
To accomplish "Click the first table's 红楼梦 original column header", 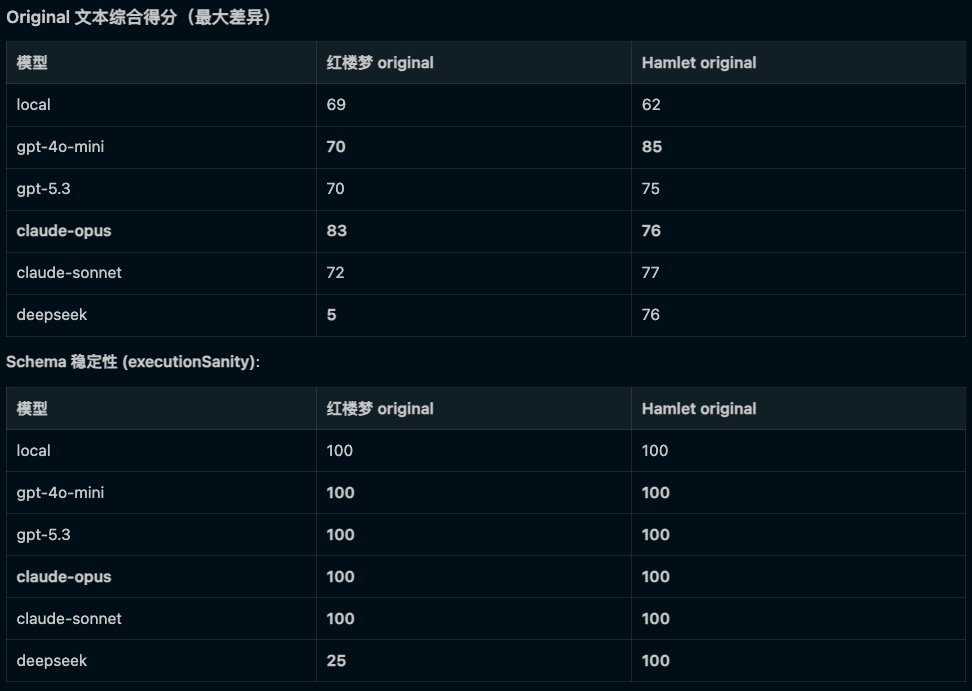I will click(380, 63).
